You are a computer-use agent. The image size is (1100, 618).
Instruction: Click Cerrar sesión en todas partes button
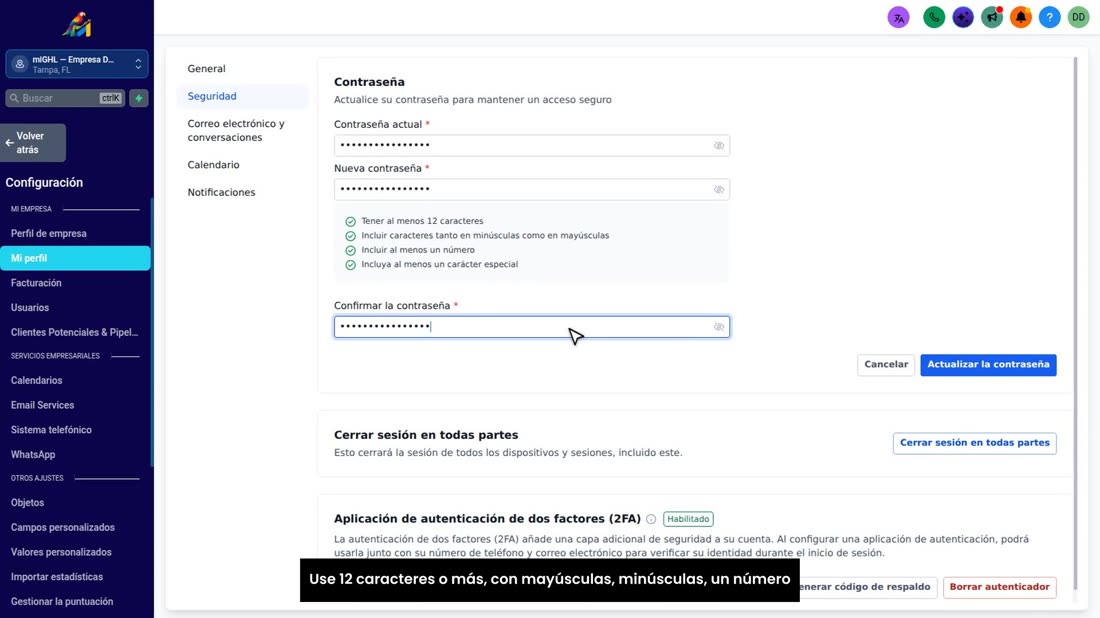(x=974, y=443)
